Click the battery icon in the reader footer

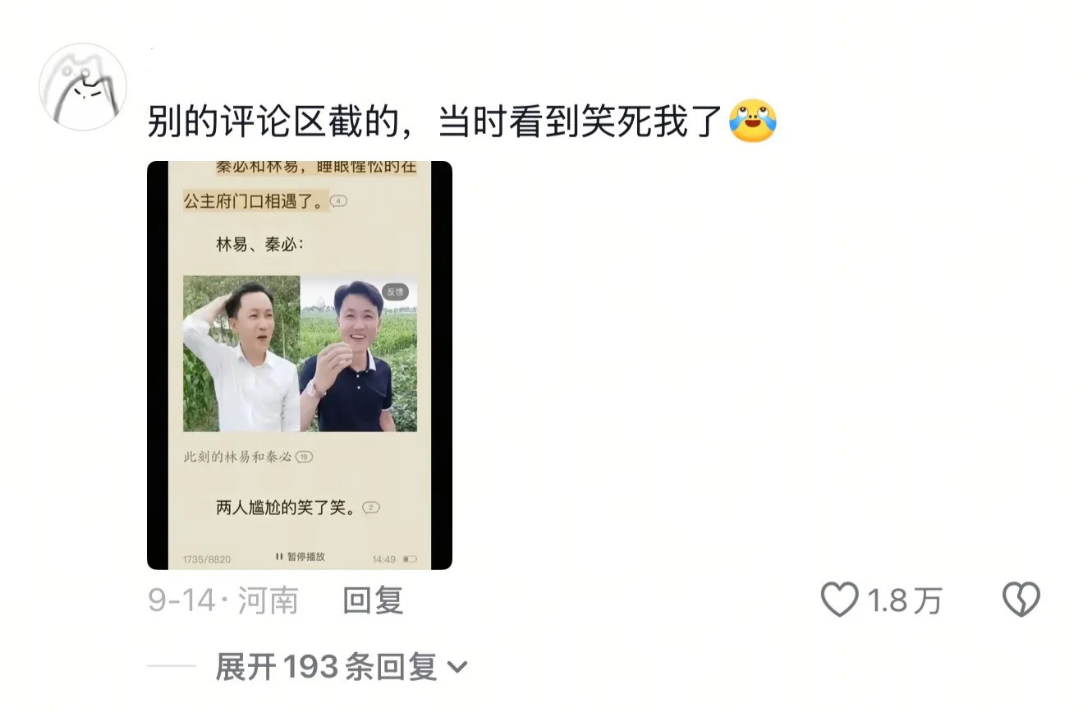(410, 559)
